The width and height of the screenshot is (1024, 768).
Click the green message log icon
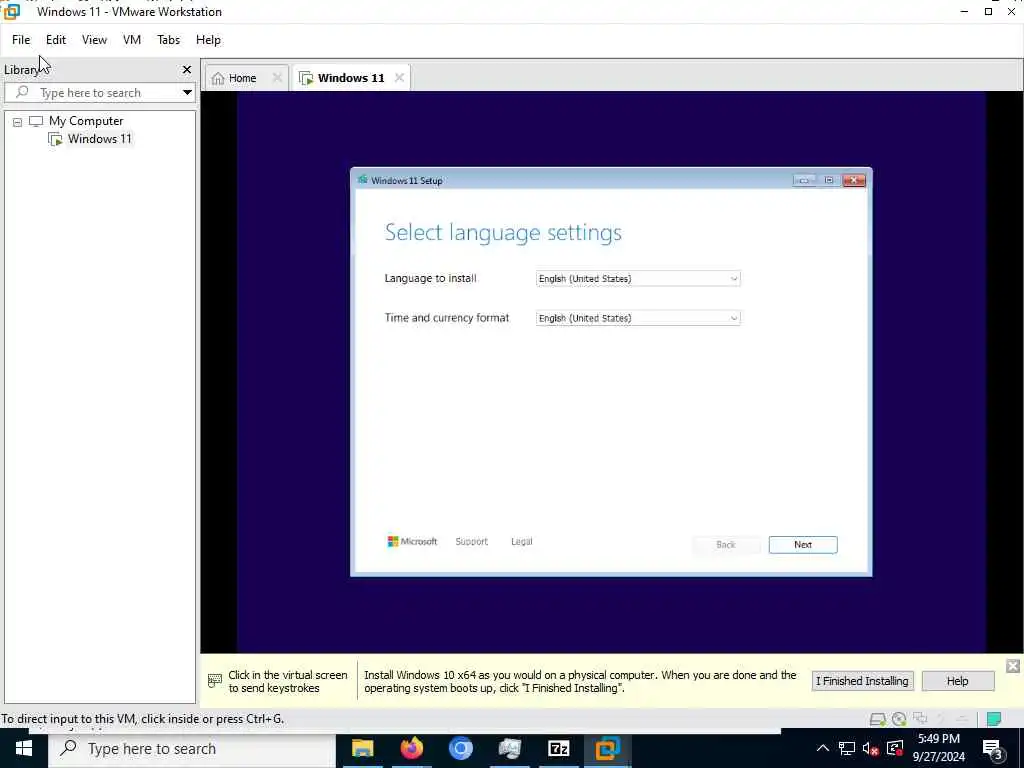994,719
